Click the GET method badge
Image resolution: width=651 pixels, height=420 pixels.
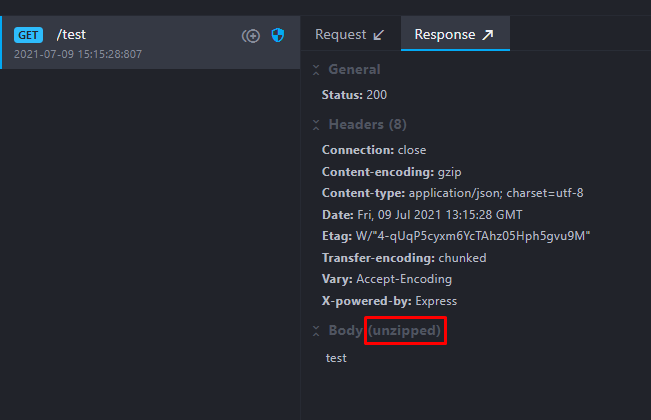(28, 35)
